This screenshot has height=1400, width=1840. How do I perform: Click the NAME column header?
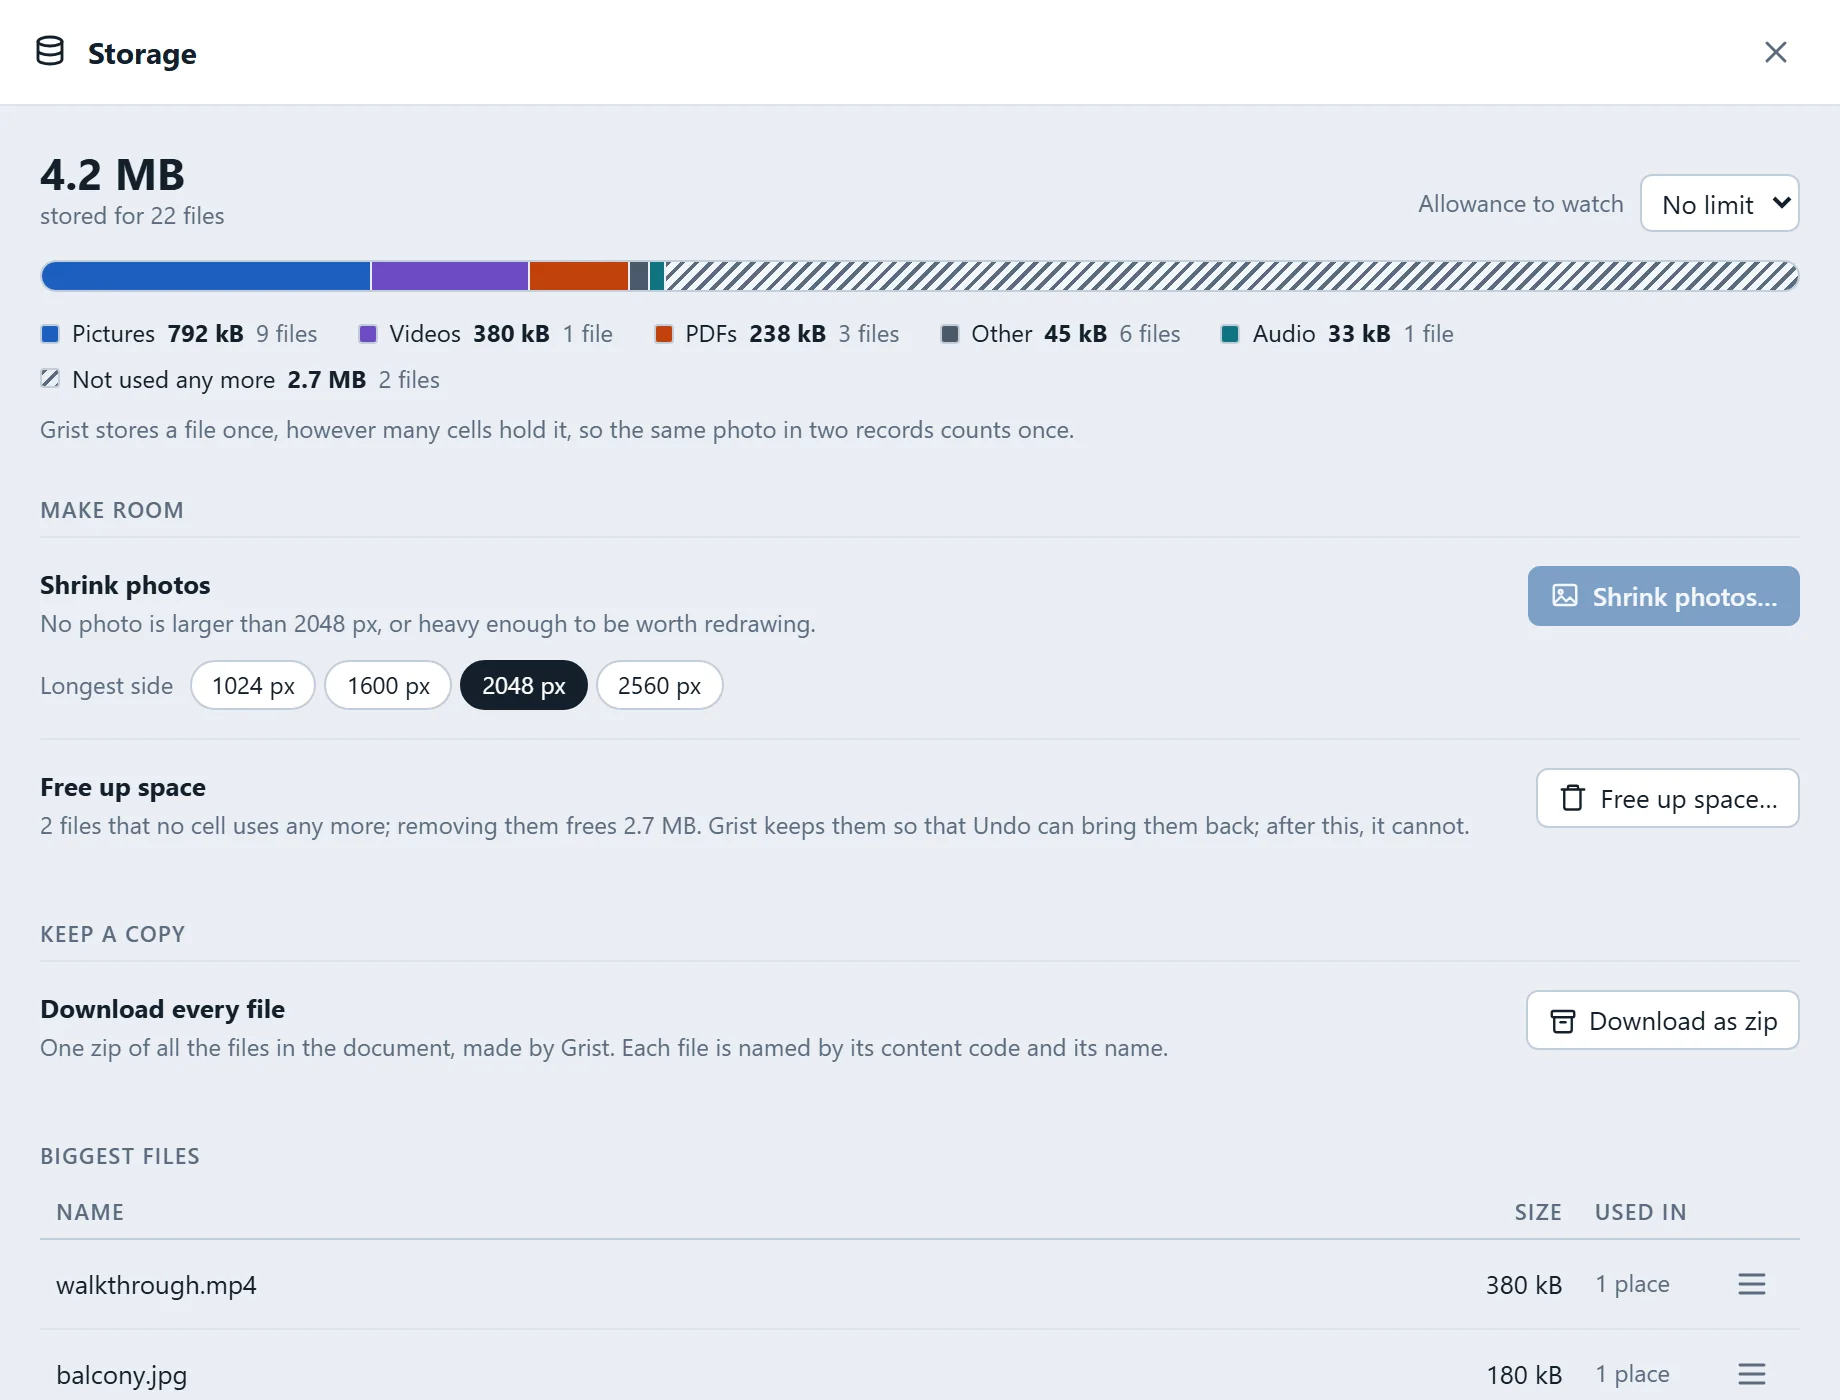[90, 1212]
